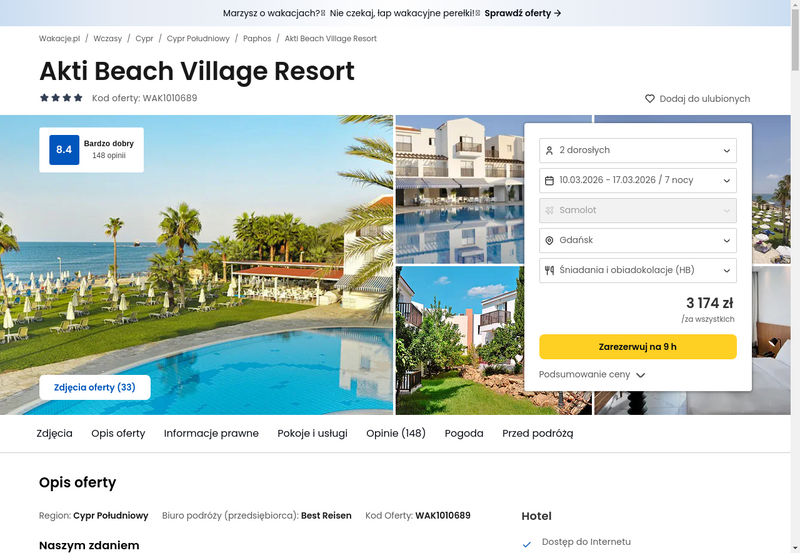Click the heart icon for favorites

tap(649, 98)
